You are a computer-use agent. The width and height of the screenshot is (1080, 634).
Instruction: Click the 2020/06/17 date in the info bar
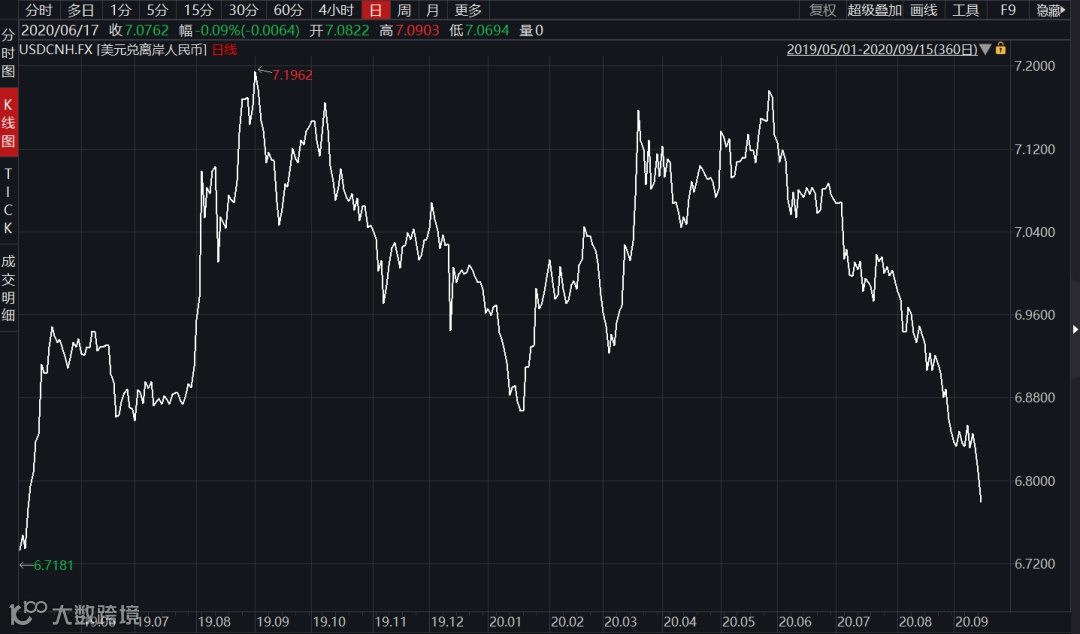coord(60,30)
